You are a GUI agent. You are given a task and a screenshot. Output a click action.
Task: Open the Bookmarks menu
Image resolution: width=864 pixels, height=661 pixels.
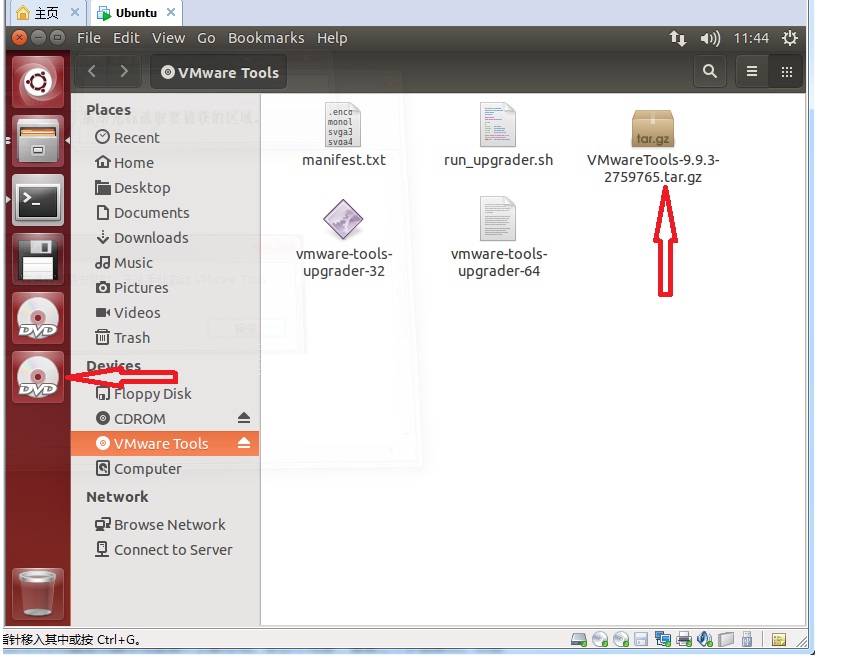click(x=266, y=38)
